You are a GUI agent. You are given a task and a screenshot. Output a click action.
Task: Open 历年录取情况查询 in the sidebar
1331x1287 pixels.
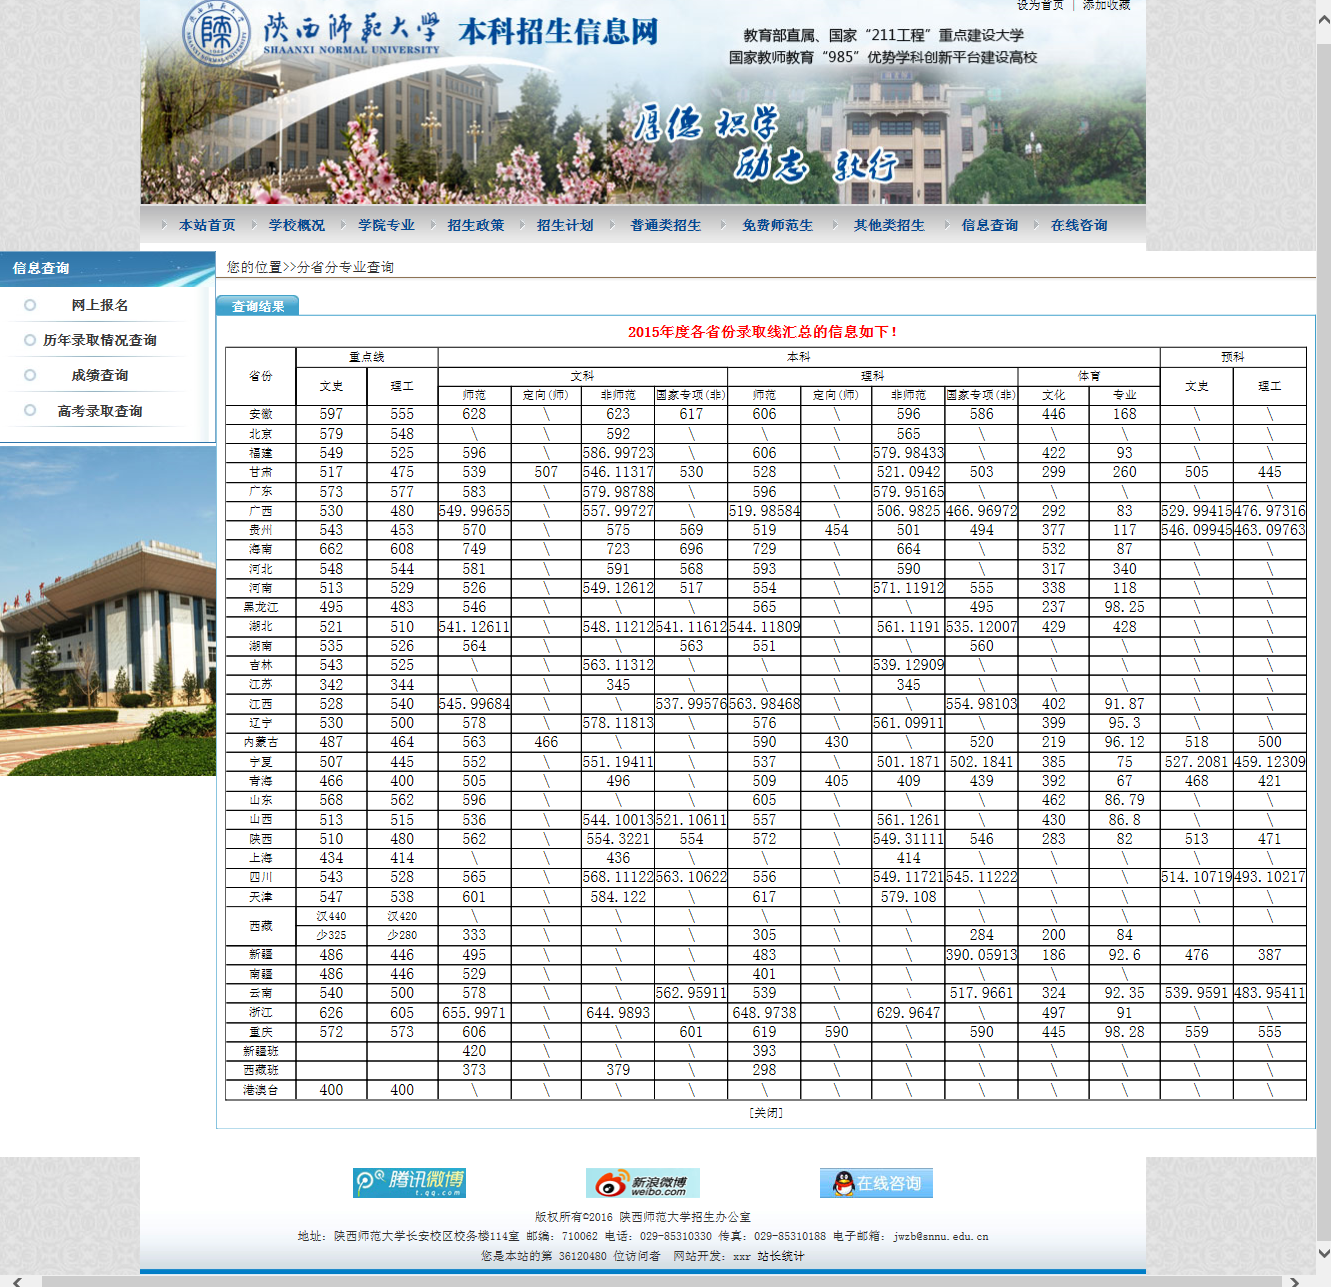(x=99, y=340)
